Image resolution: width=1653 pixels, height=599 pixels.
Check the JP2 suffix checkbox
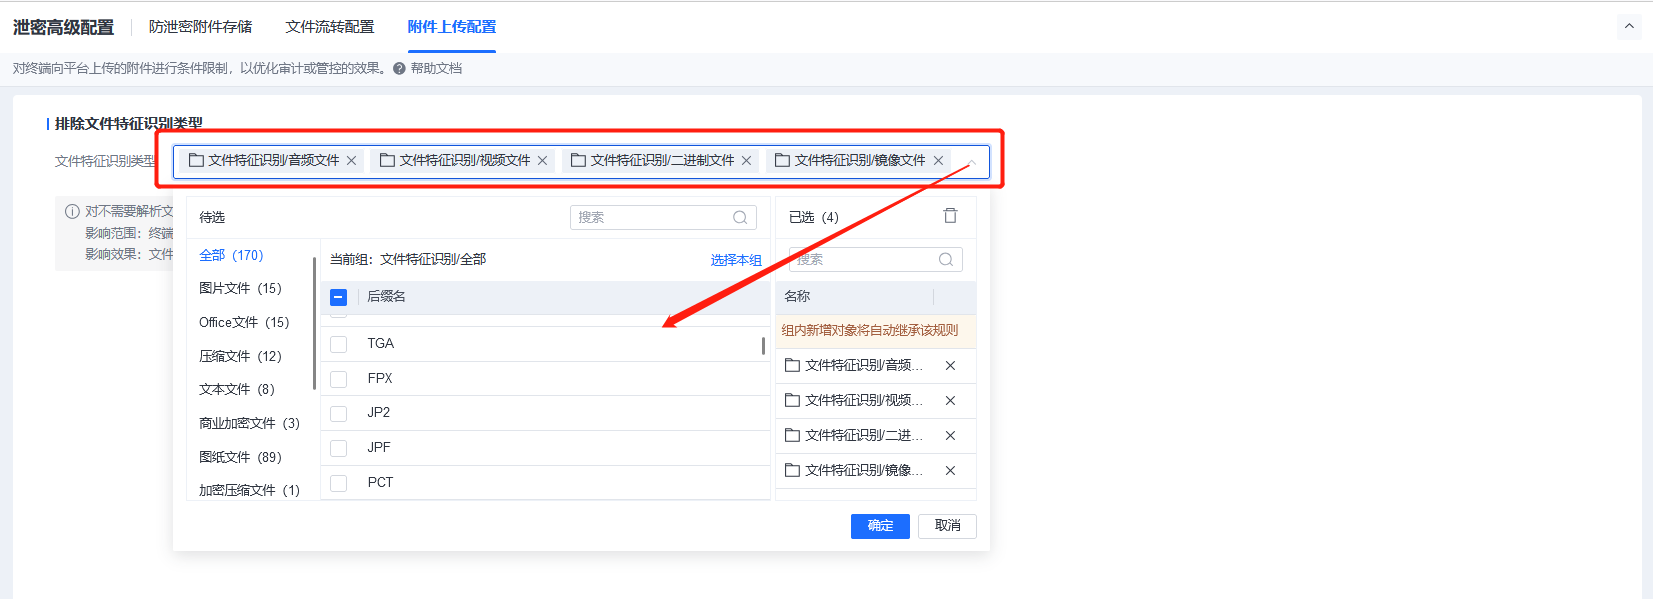(x=339, y=413)
